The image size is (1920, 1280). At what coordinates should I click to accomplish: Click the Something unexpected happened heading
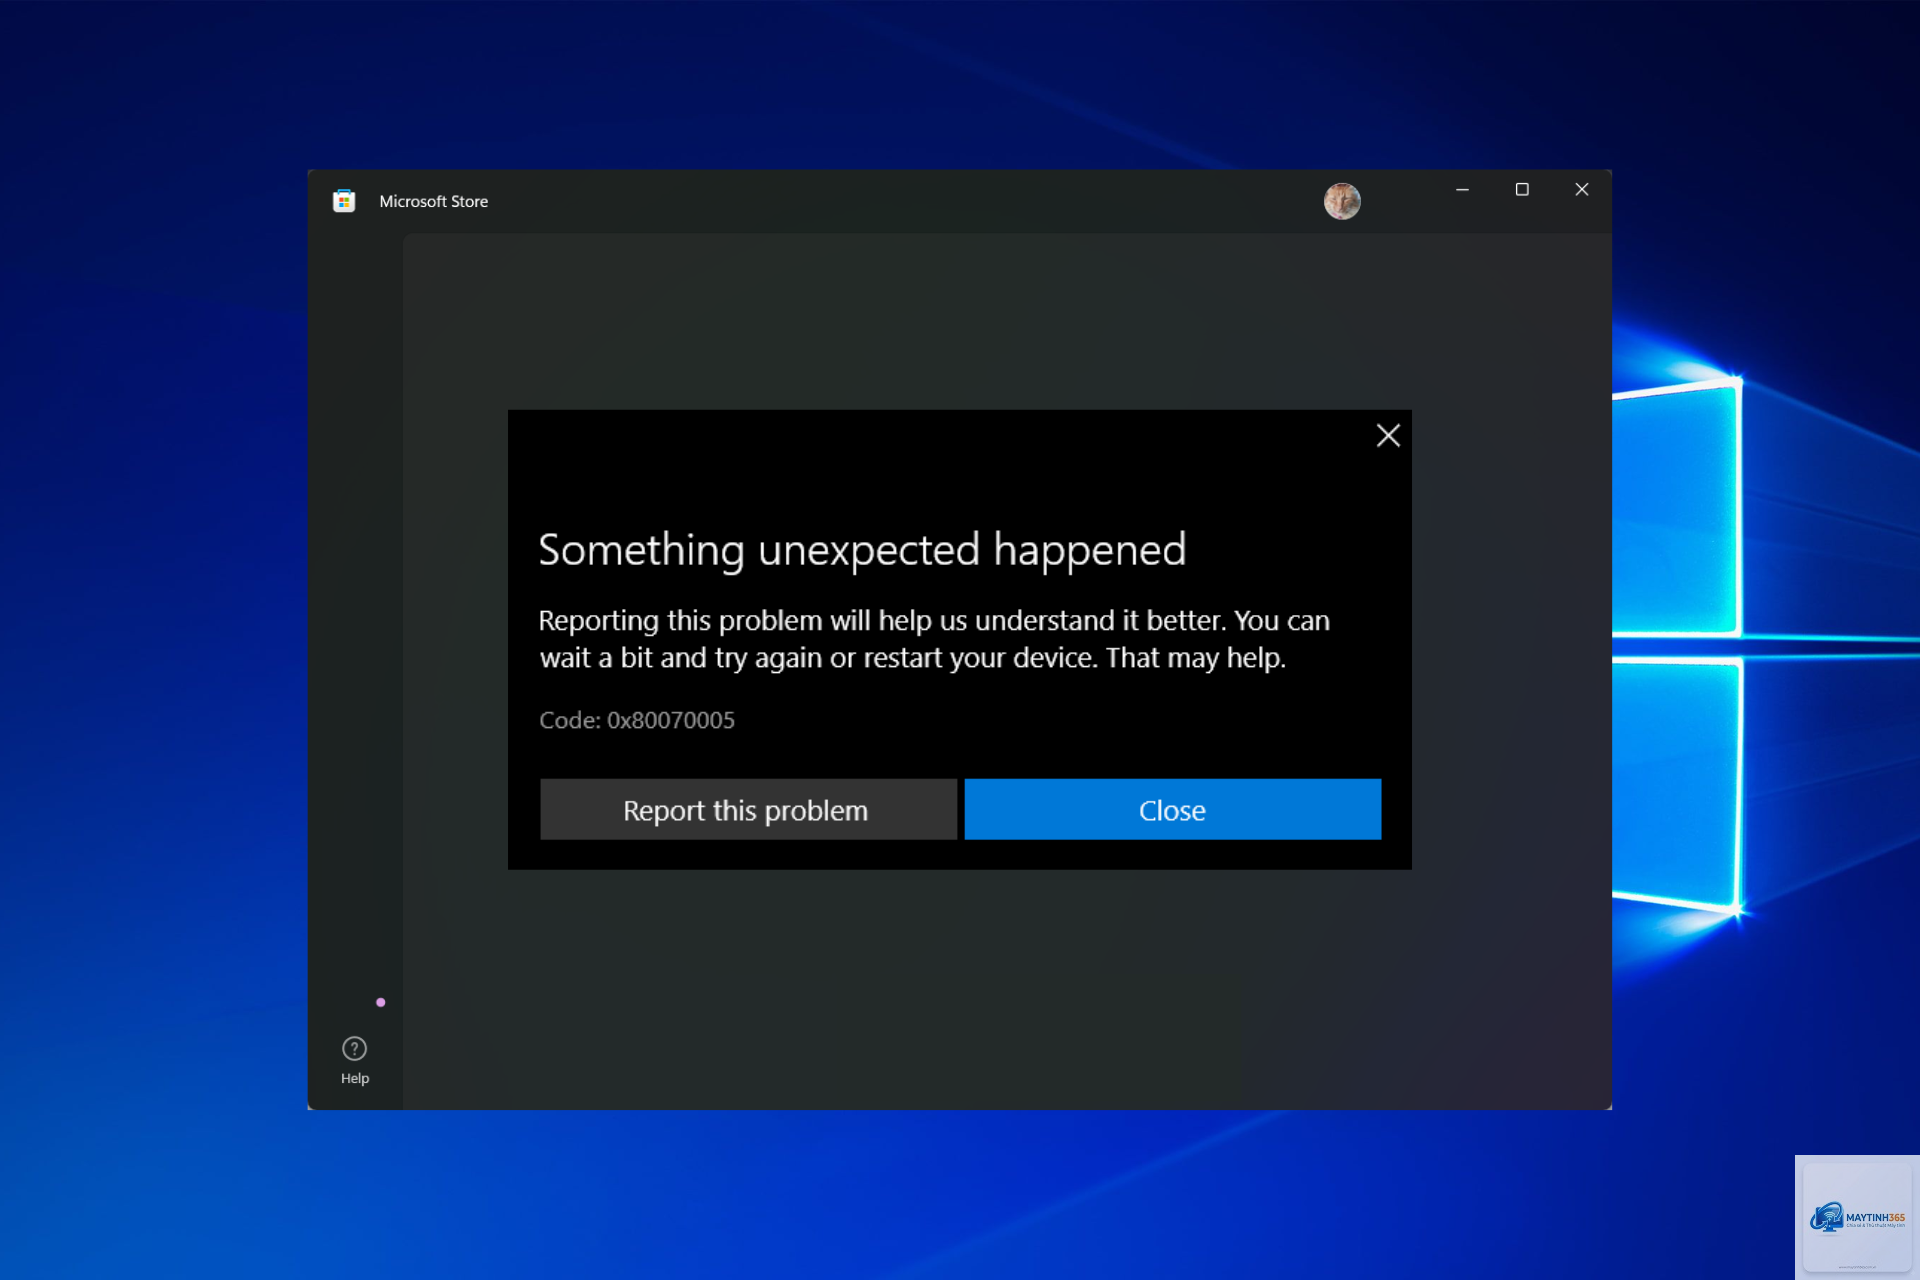pos(862,551)
